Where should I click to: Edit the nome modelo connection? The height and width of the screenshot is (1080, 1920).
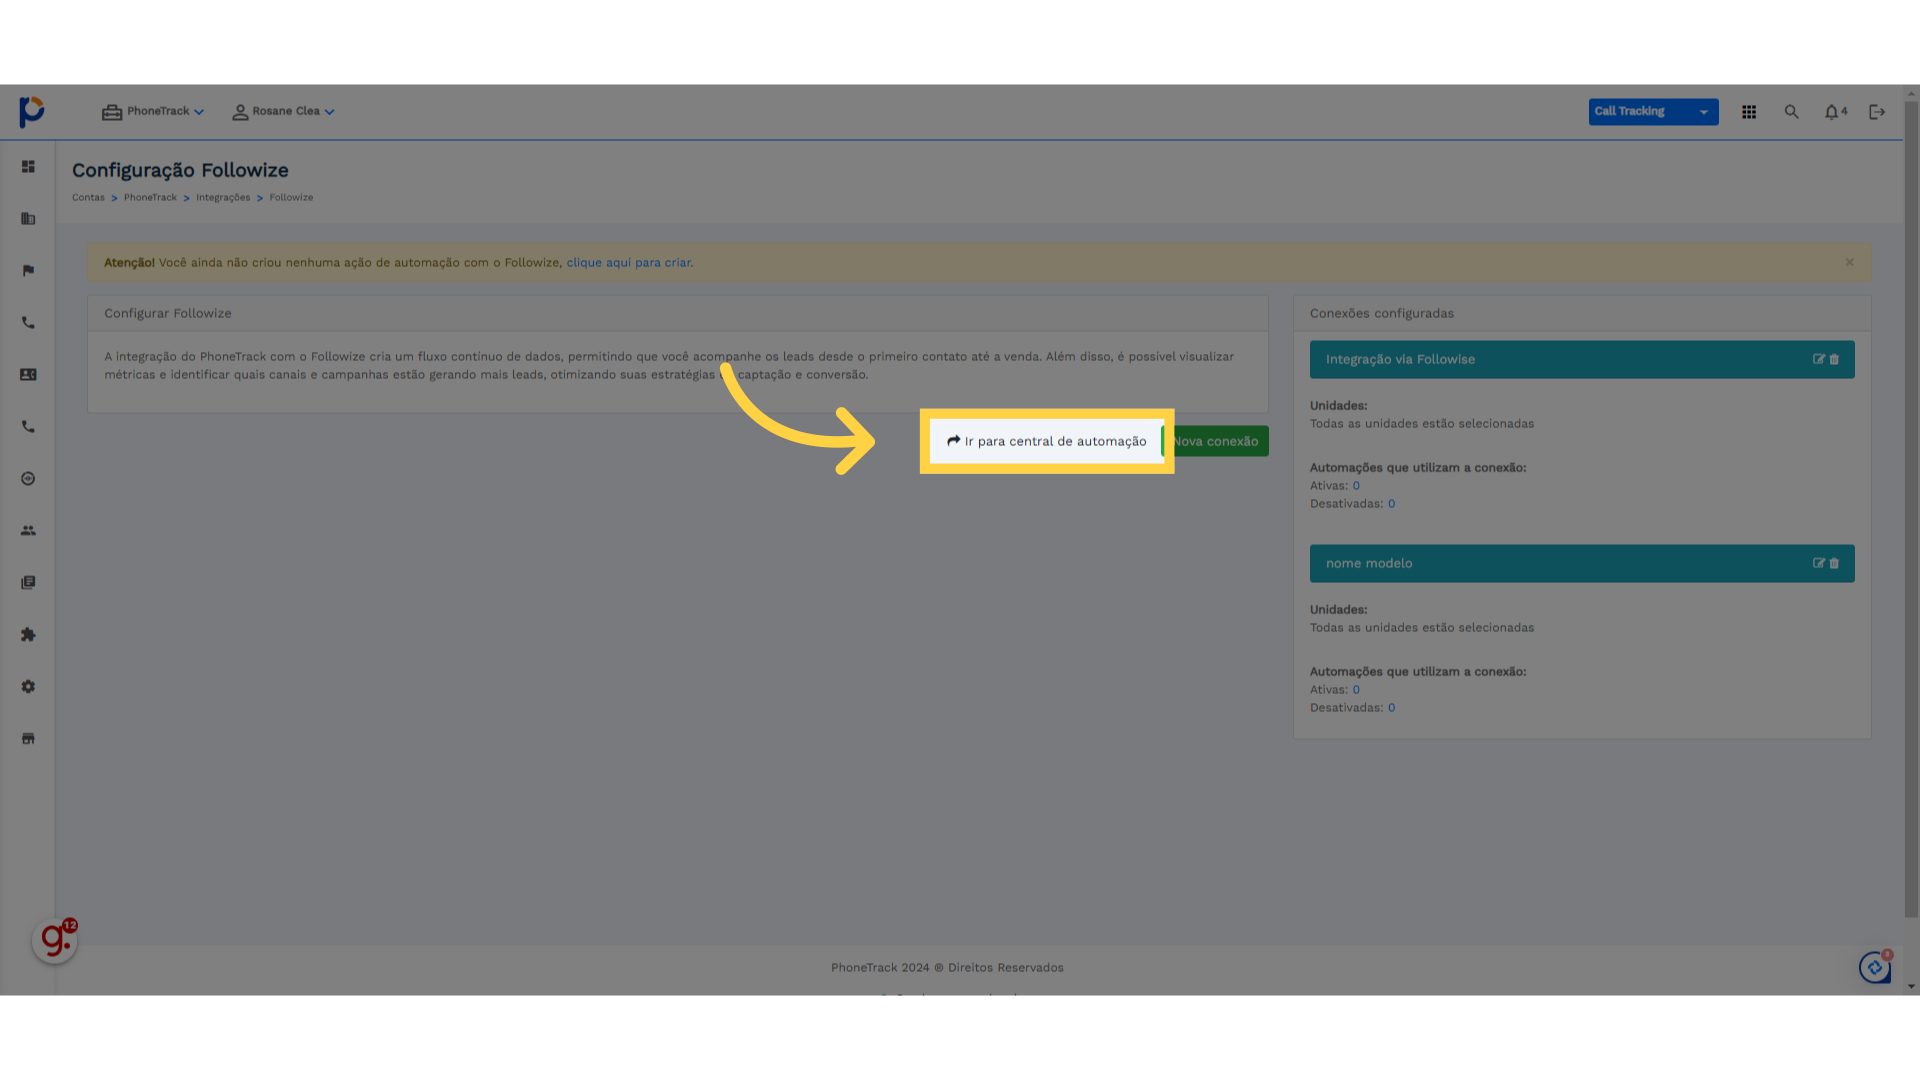pyautogui.click(x=1819, y=563)
